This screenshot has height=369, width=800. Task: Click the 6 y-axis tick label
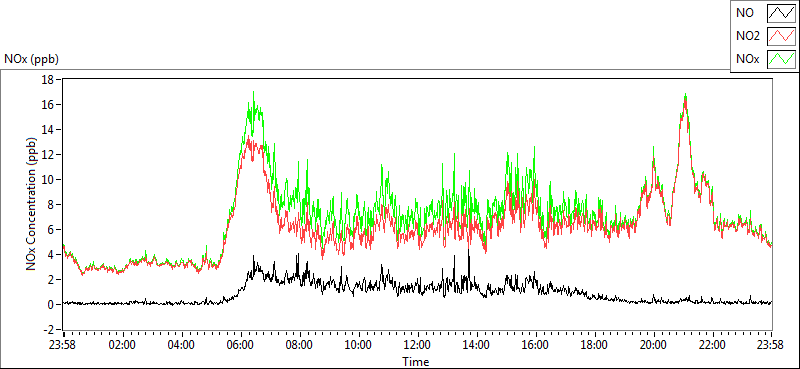pos(51,230)
